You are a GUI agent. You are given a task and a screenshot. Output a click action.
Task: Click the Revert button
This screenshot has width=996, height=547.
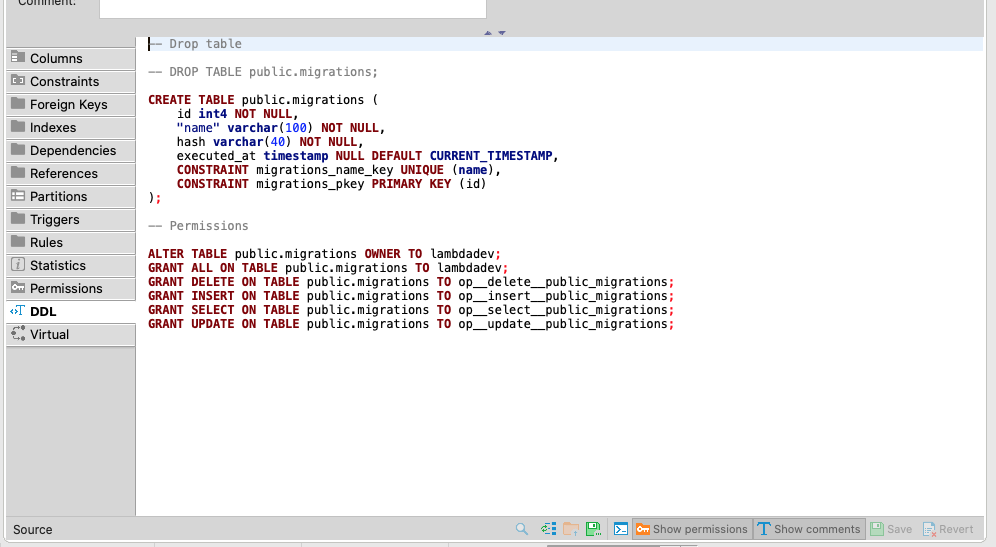point(948,529)
